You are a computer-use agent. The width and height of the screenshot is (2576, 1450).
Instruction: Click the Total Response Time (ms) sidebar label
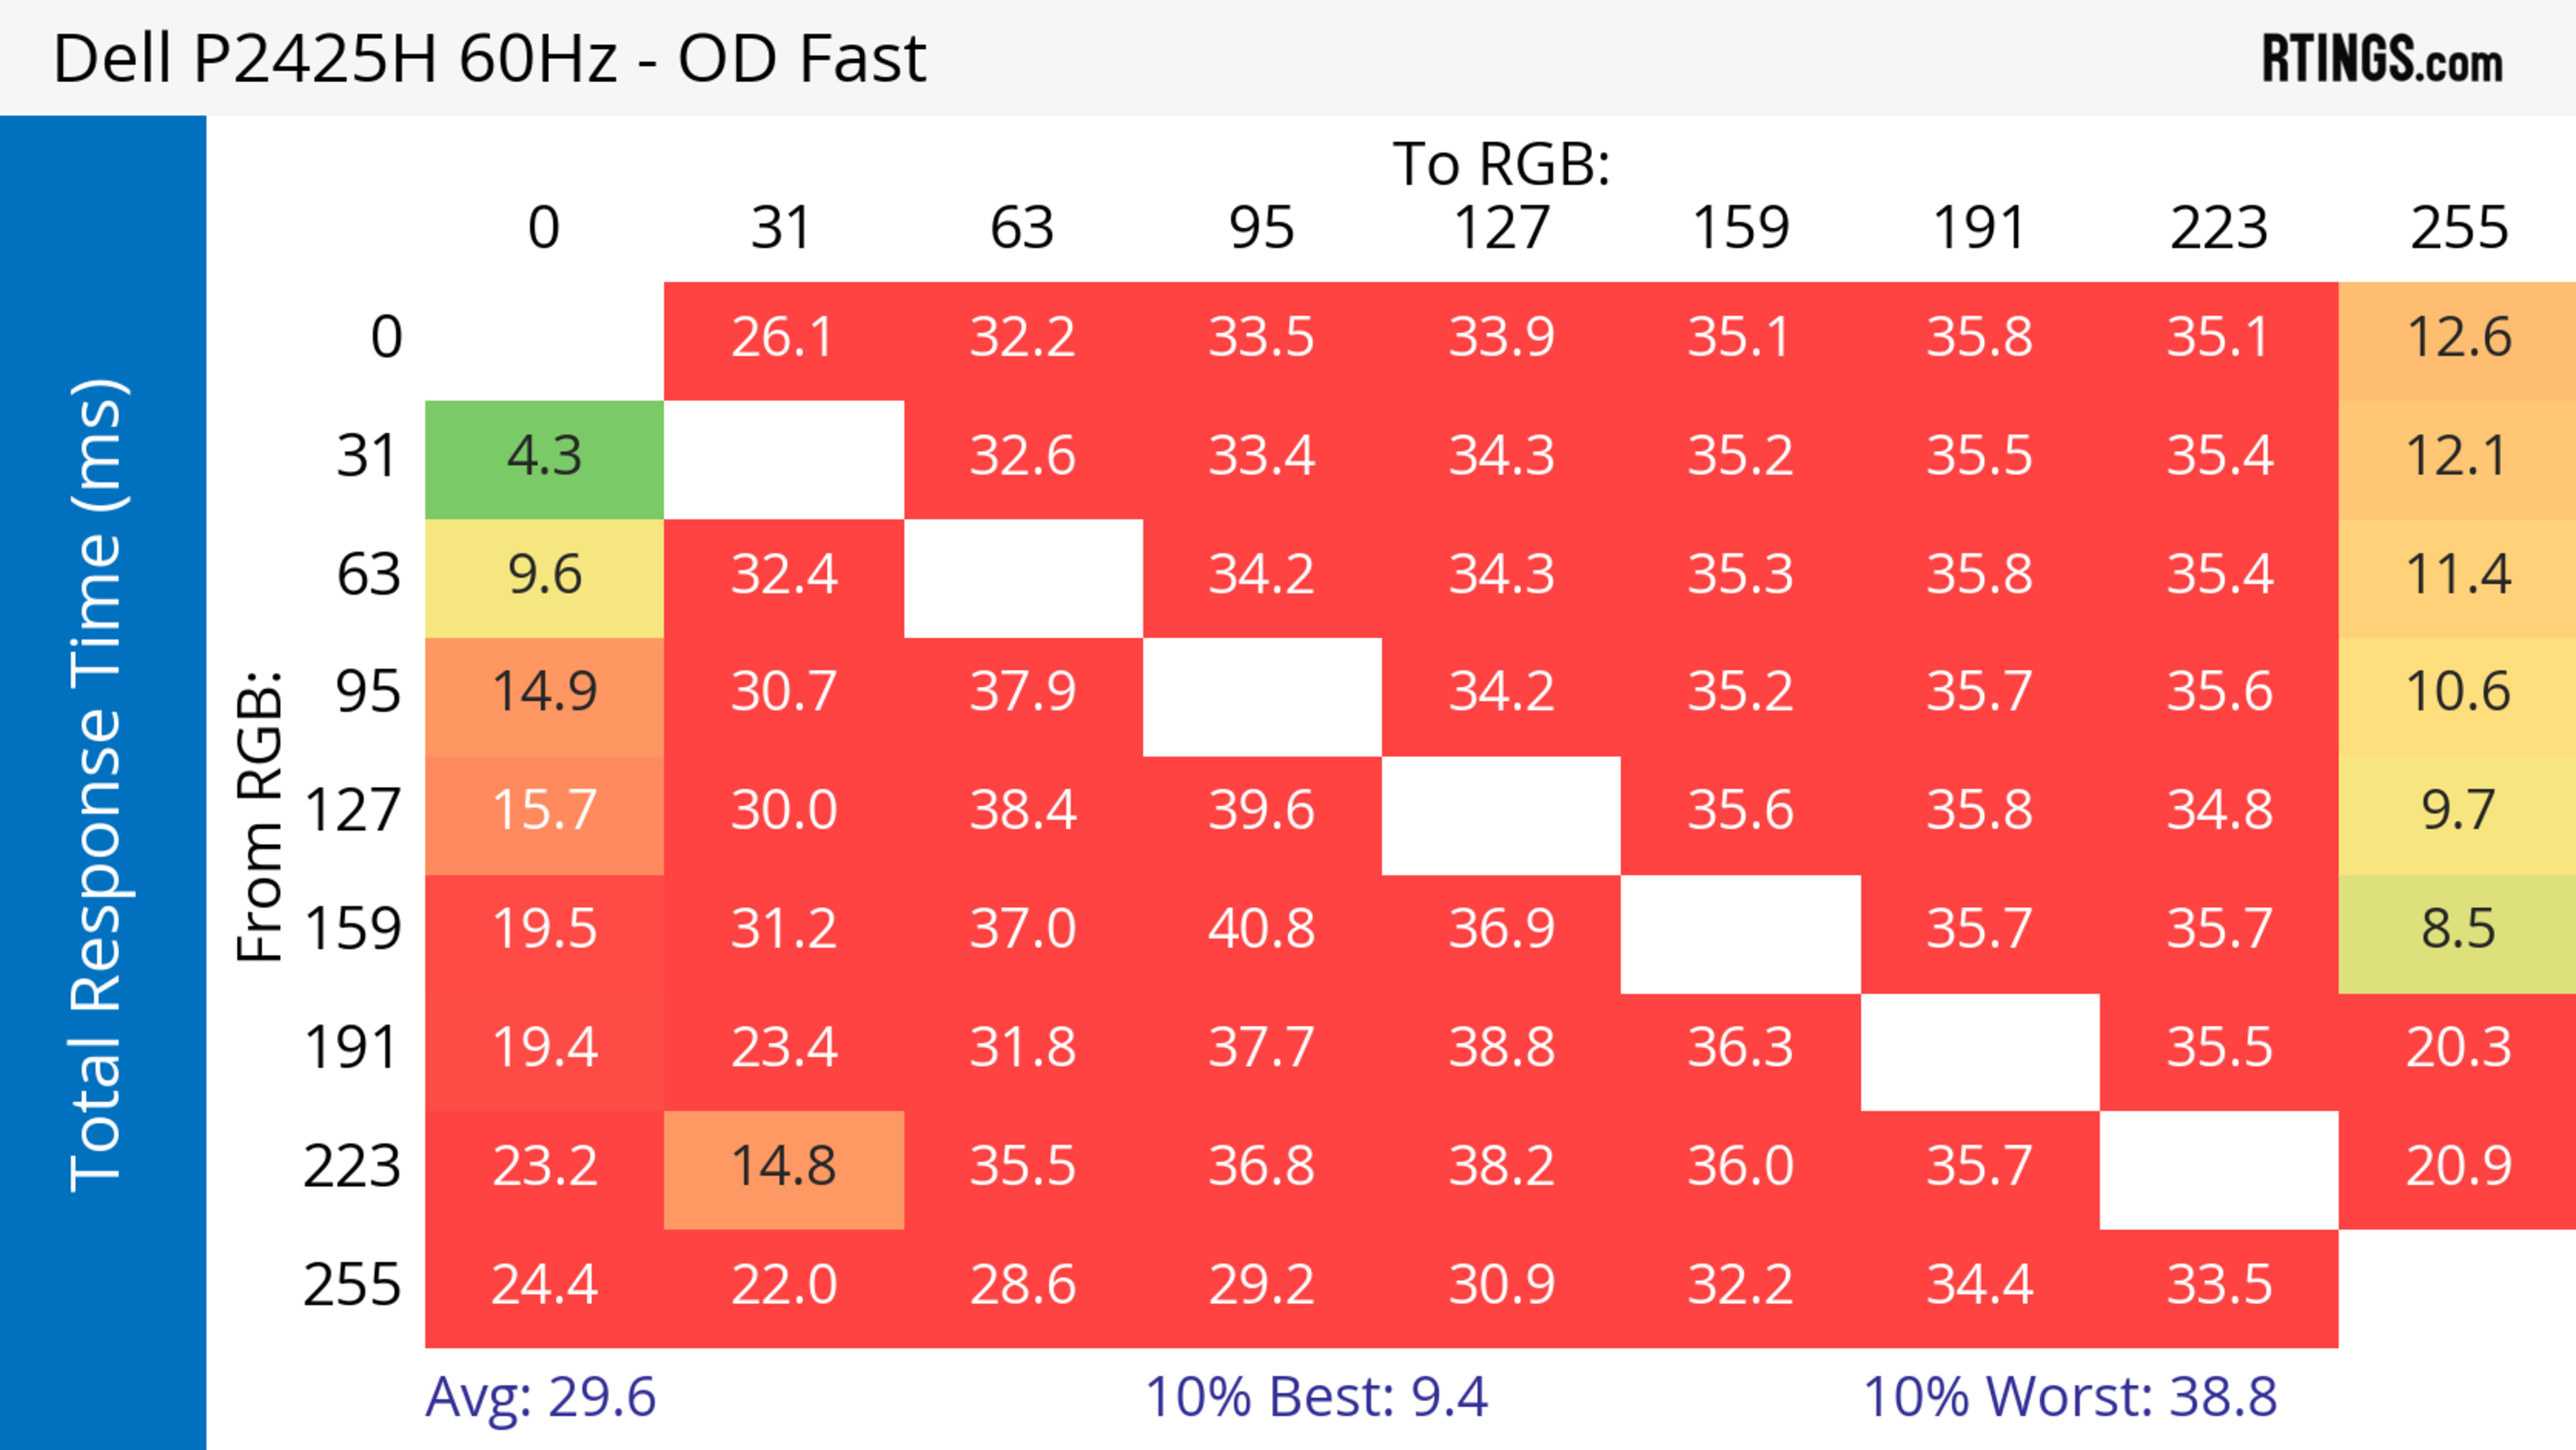coord(98,784)
